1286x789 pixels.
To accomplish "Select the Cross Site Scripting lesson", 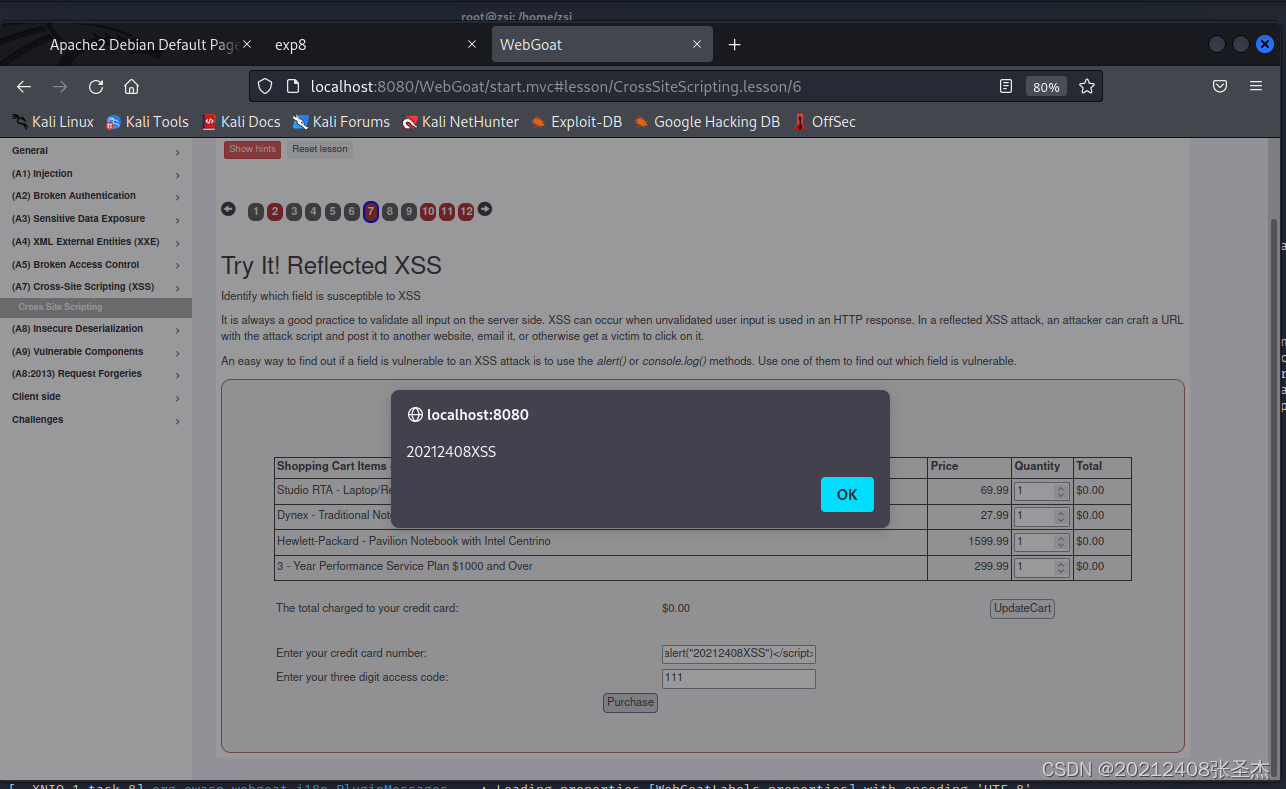I will point(96,308).
